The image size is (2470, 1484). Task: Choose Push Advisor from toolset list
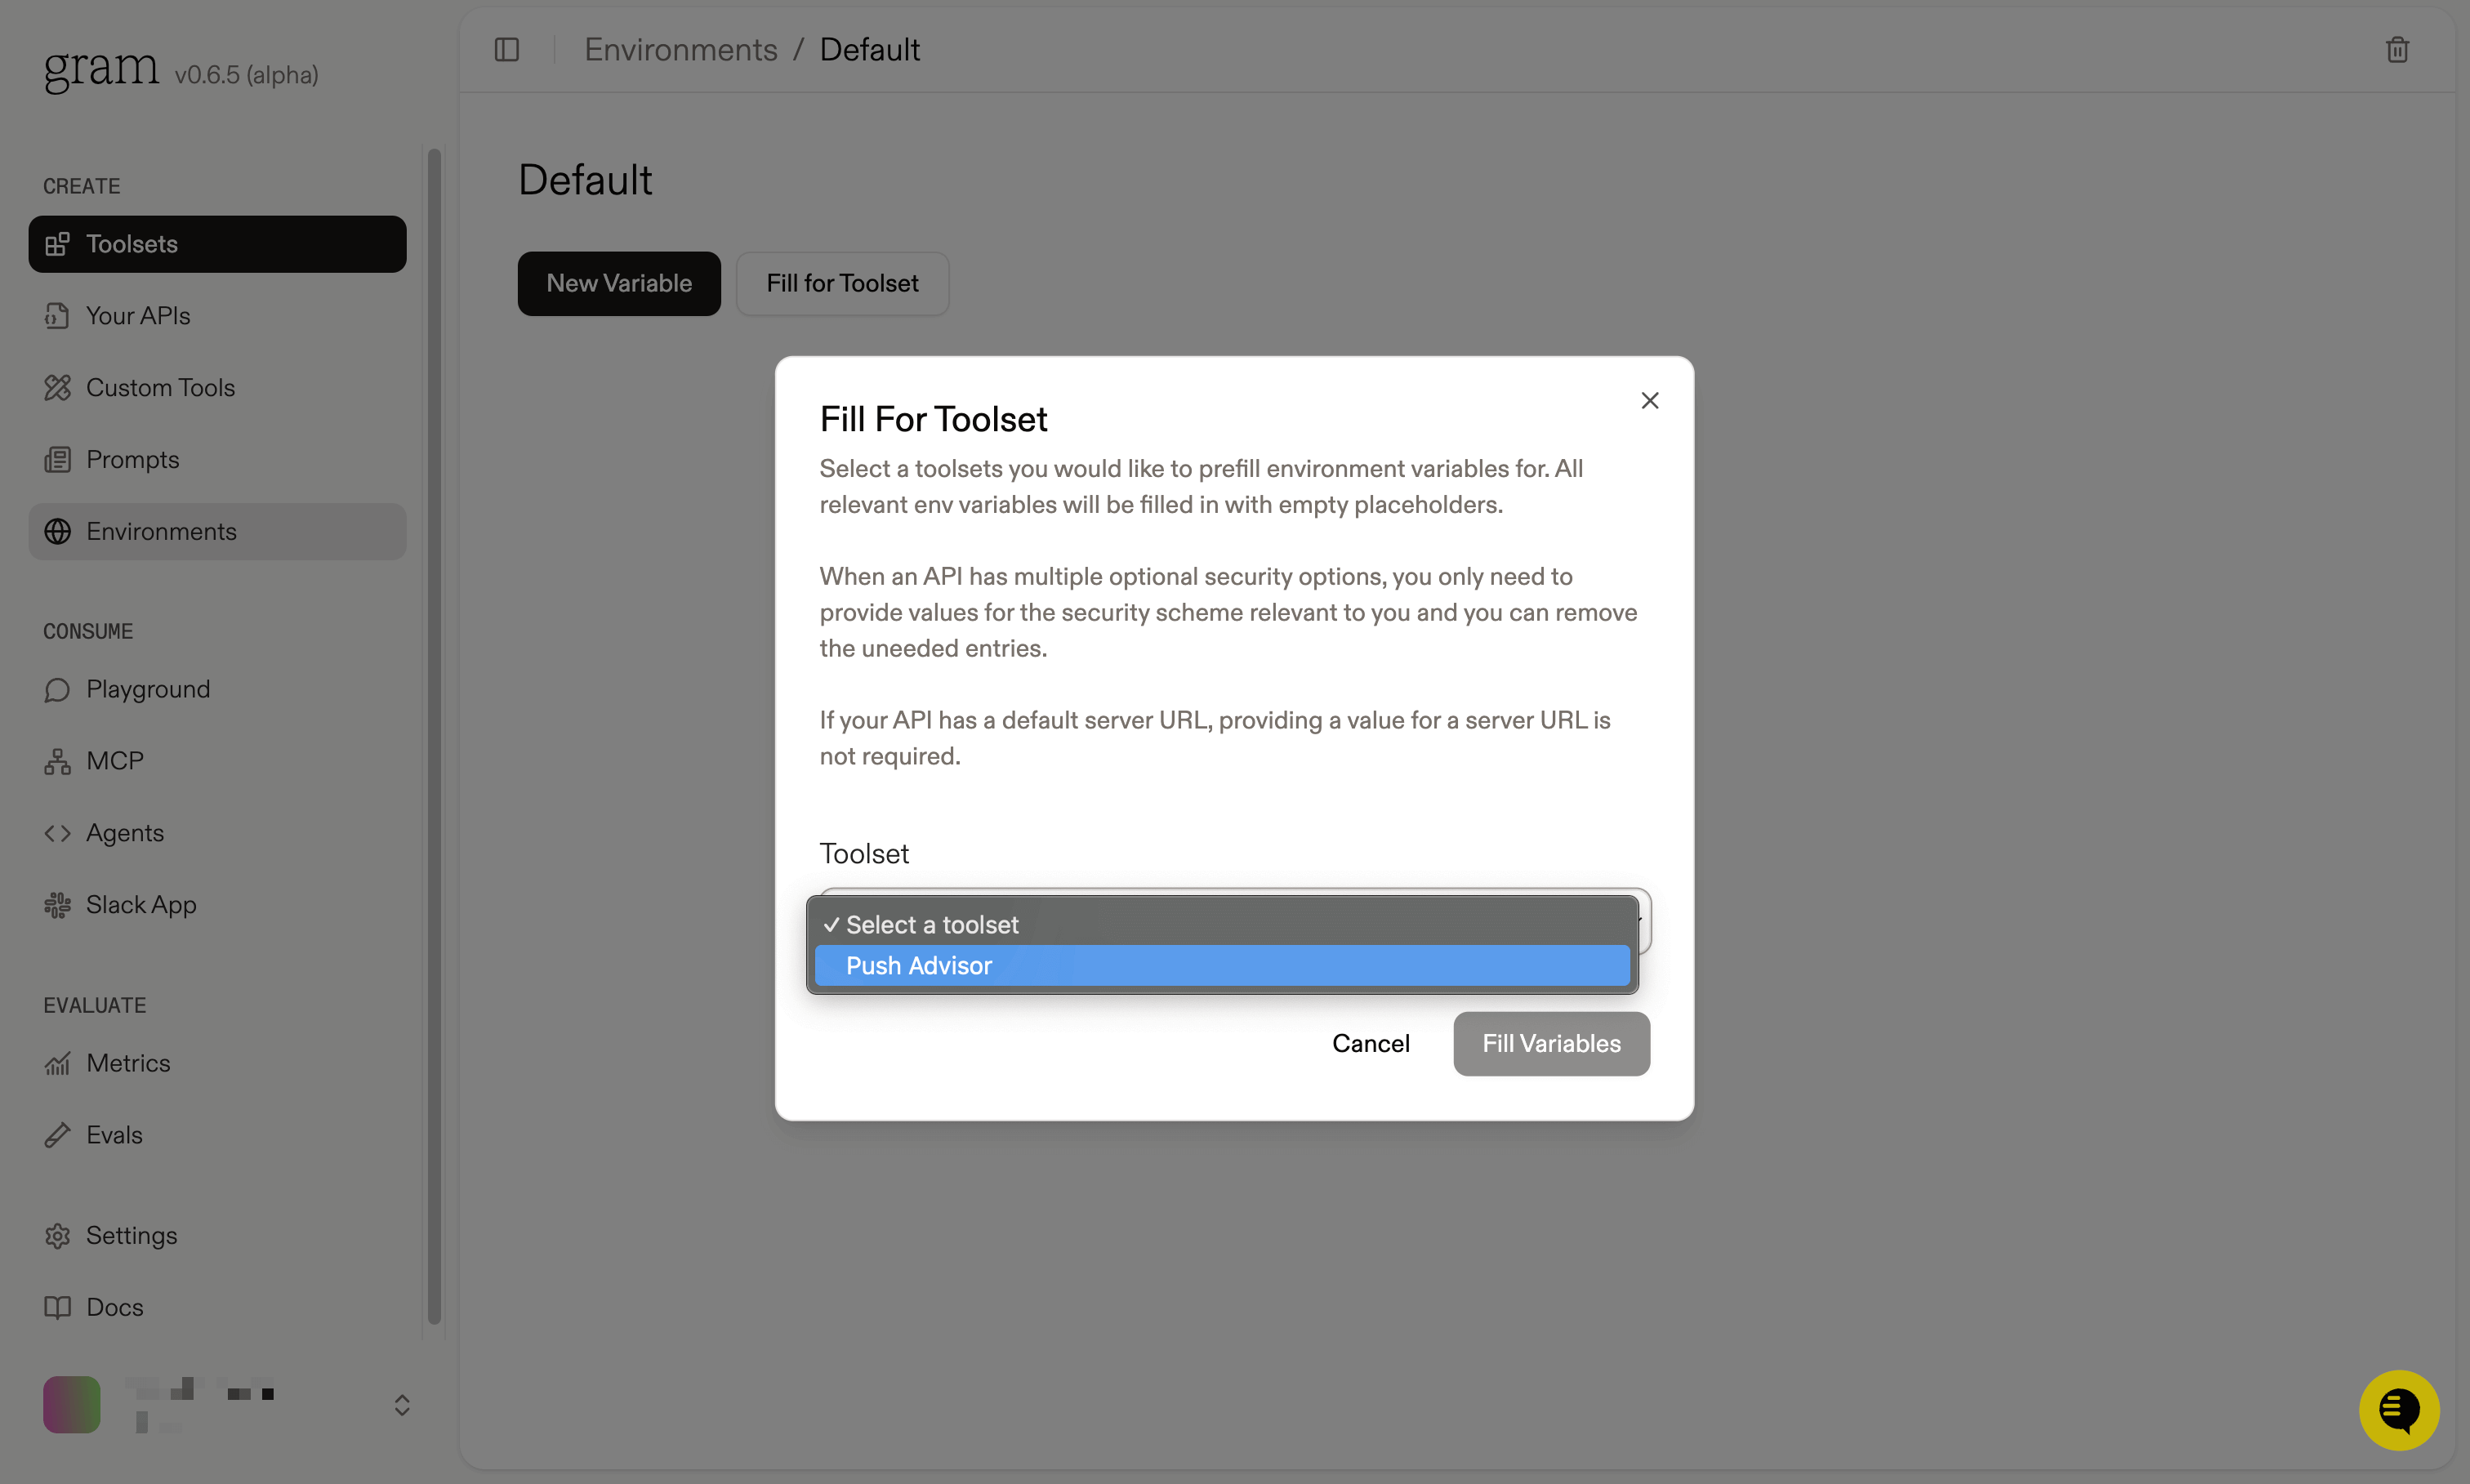pos(1222,966)
